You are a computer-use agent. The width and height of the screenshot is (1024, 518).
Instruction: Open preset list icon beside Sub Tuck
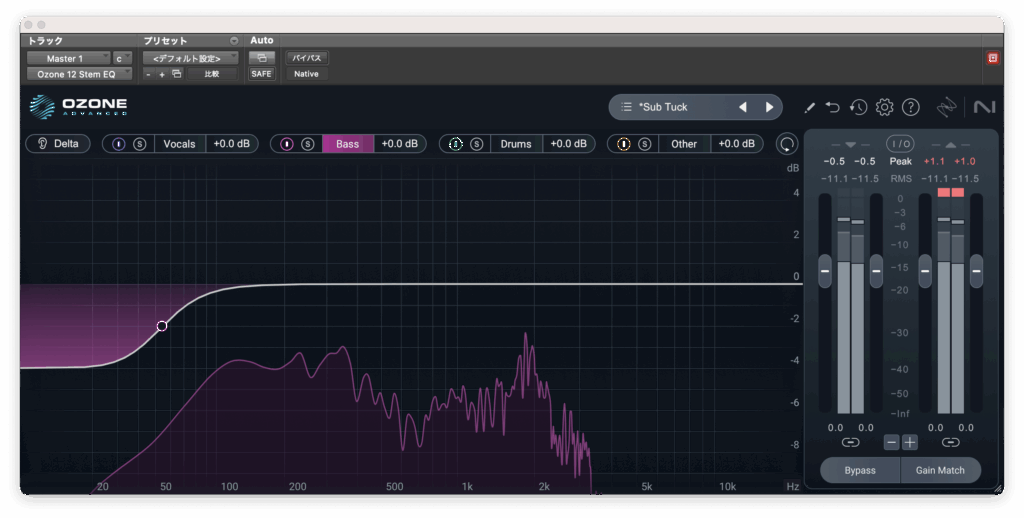pos(626,107)
